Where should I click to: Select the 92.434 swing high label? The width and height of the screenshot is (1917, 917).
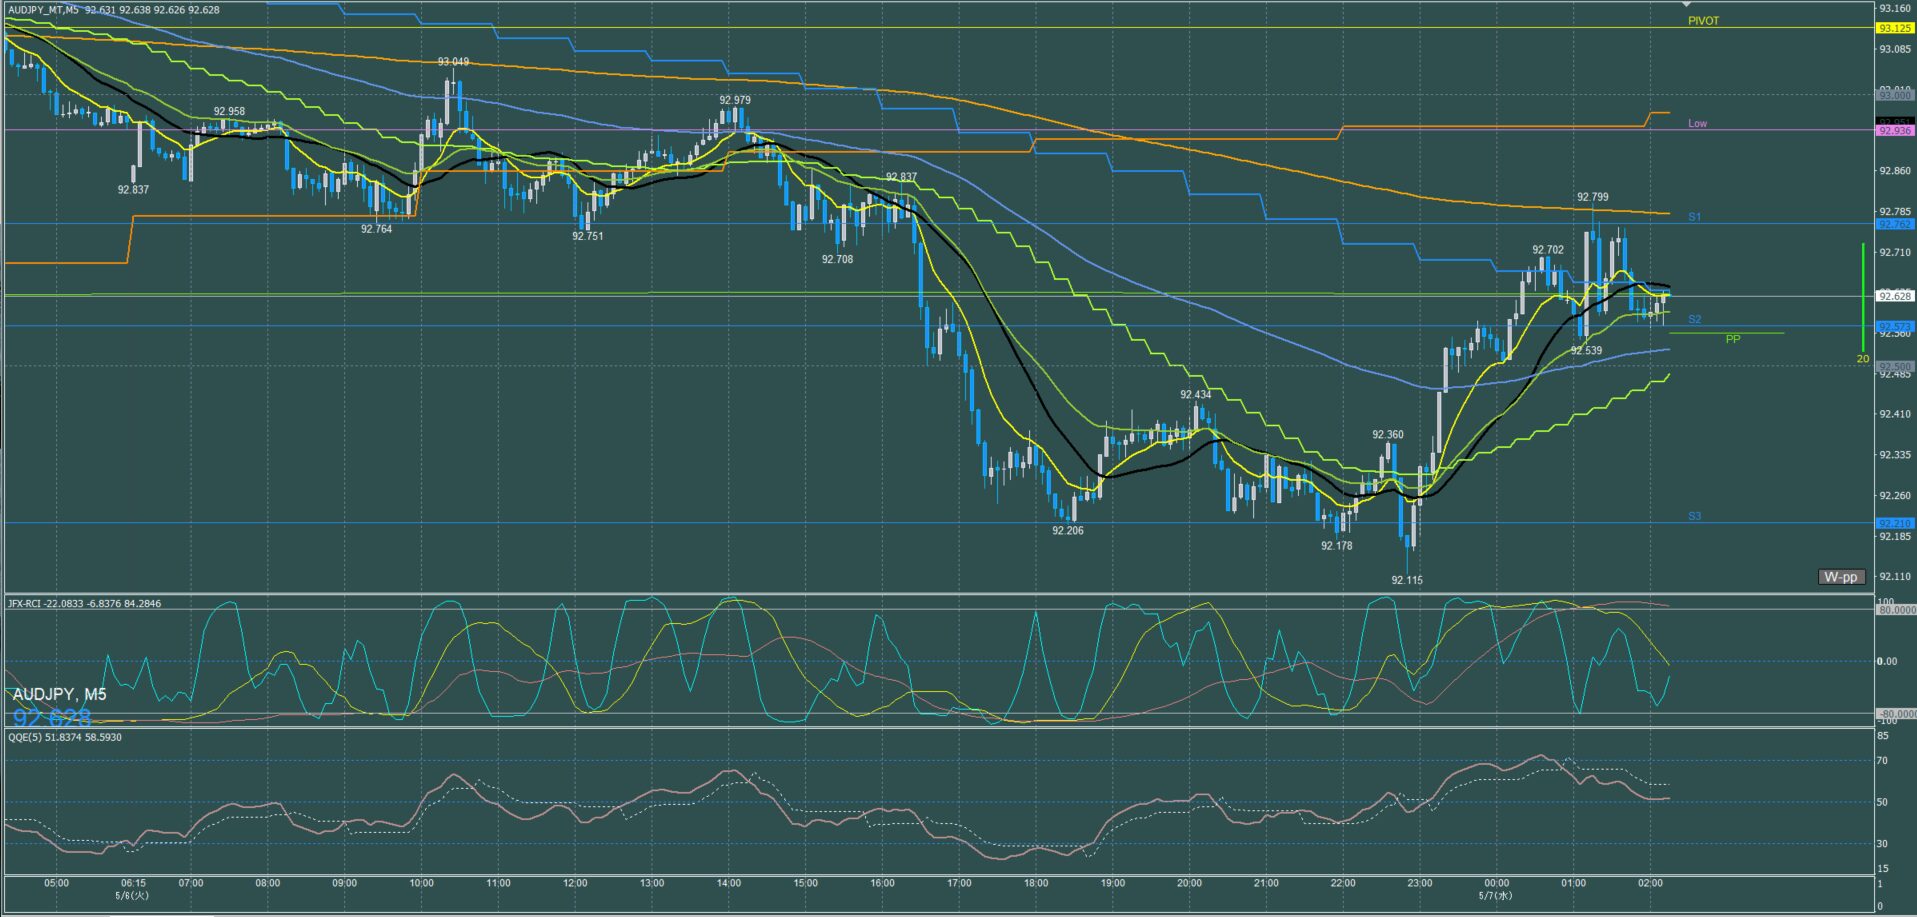pos(1196,395)
